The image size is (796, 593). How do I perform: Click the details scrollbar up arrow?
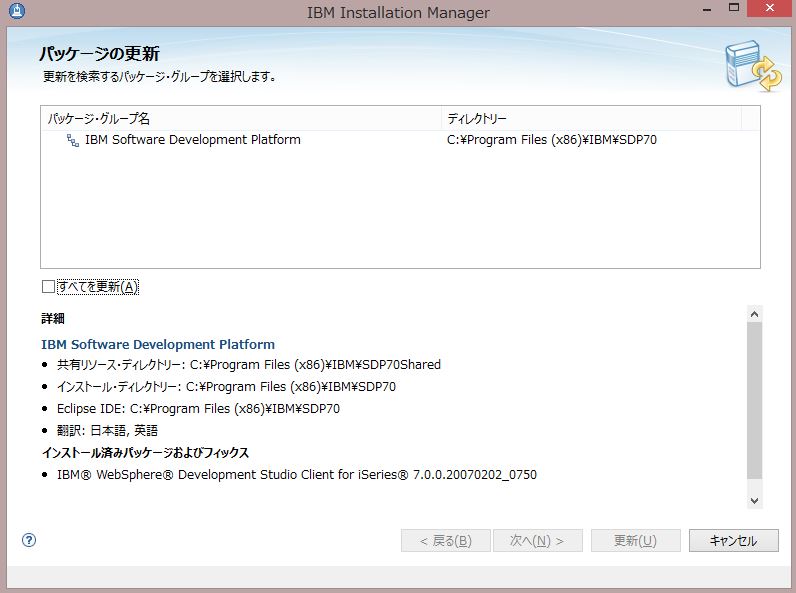point(754,314)
